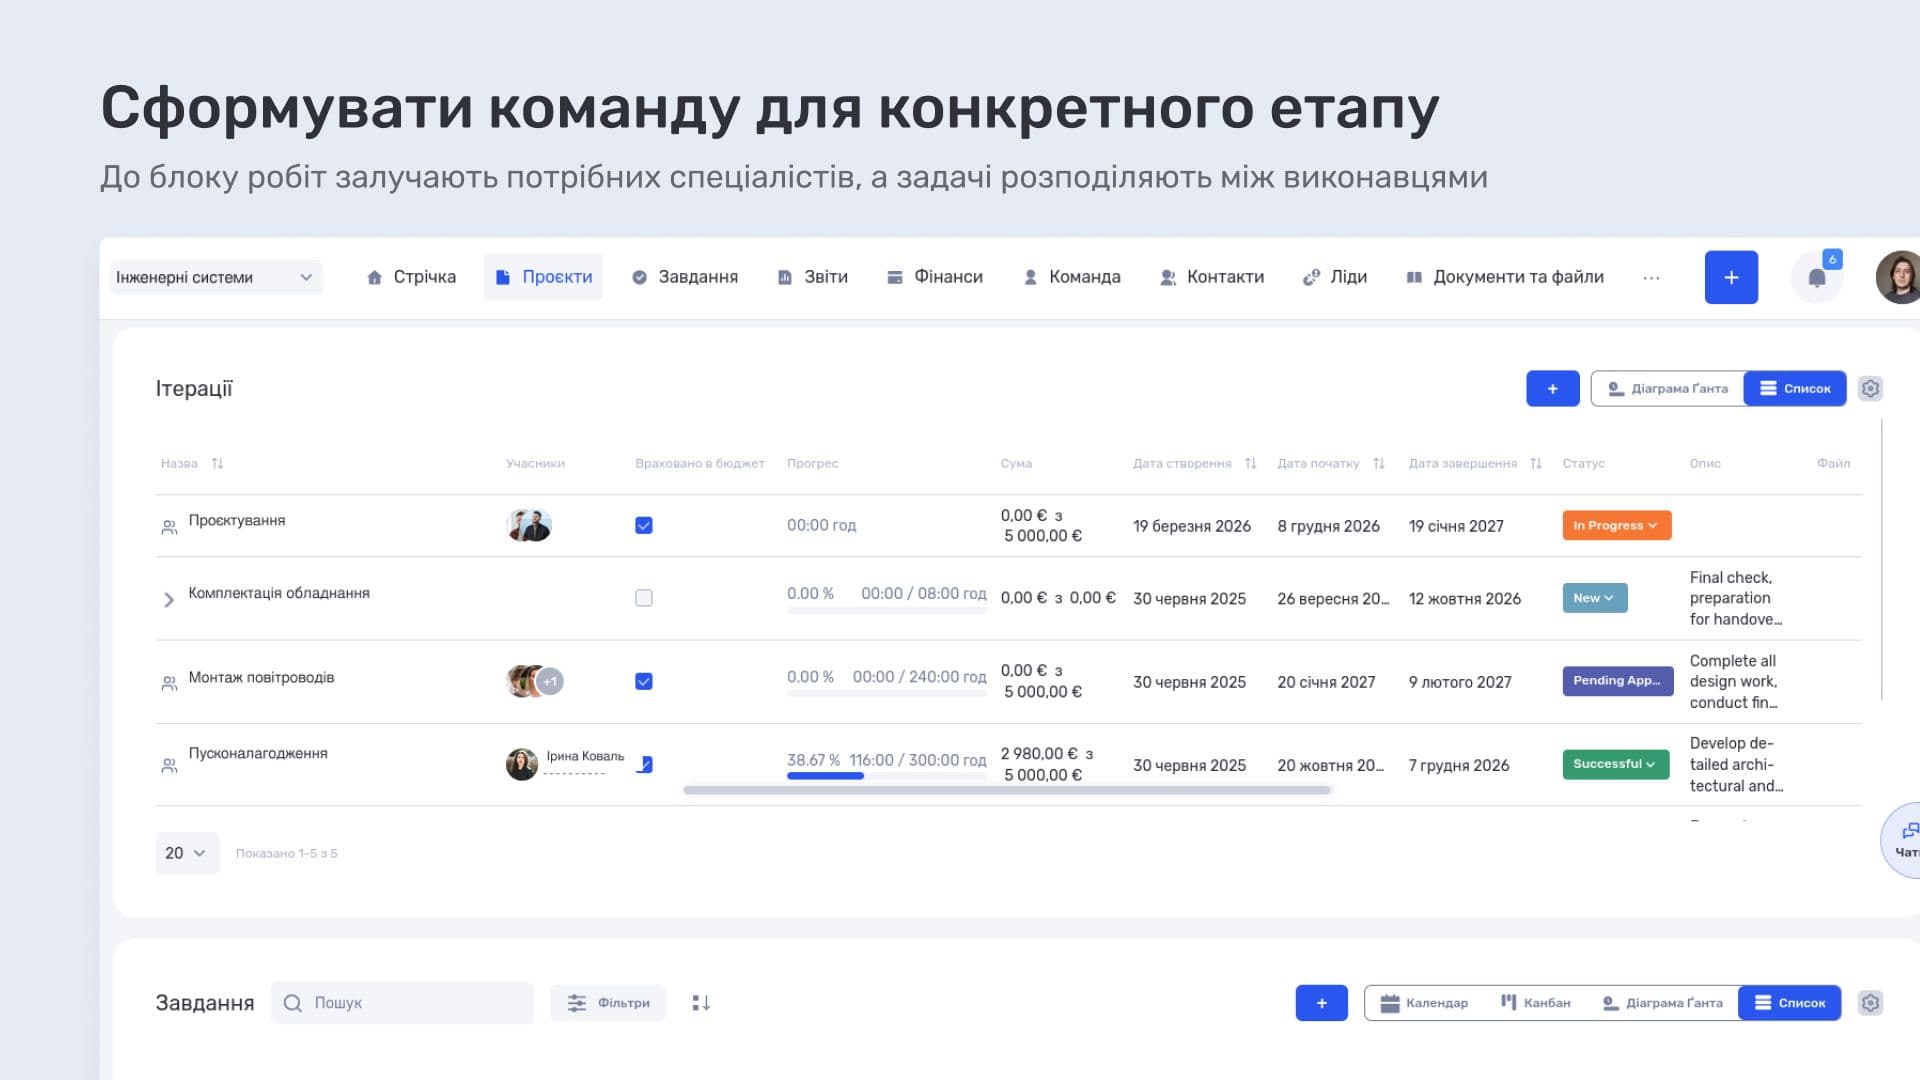Open participants +1 avatar group for Монтаж повітроводів
This screenshot has height=1080, width=1920.
coord(535,681)
